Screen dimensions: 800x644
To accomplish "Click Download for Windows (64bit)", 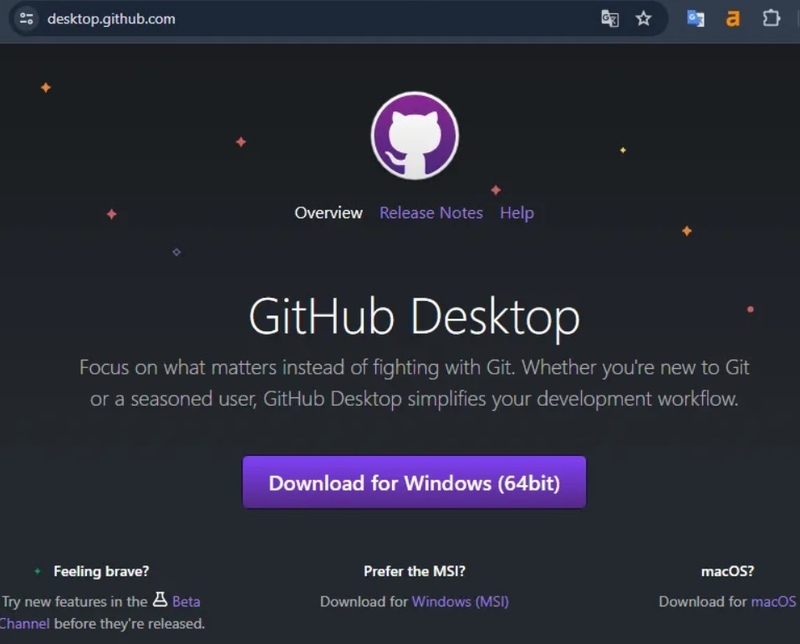I will 414,482.
